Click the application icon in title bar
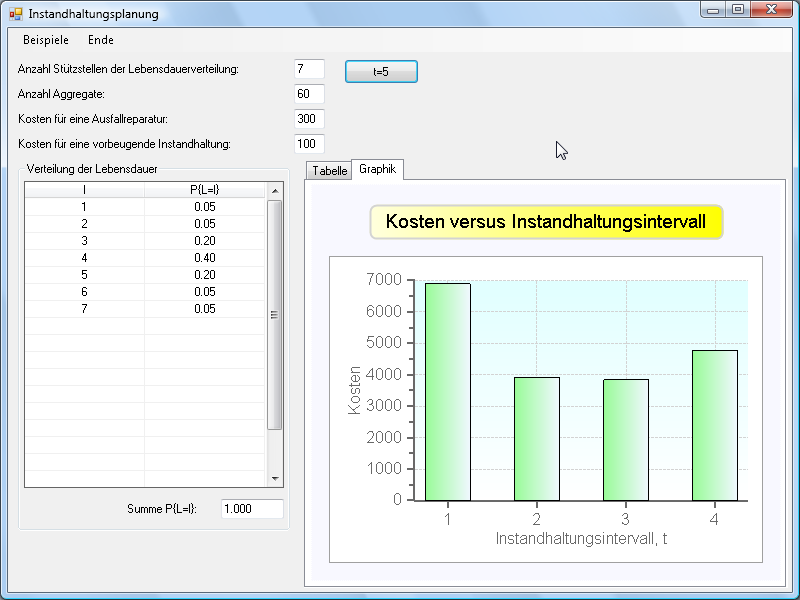This screenshot has height=600, width=800. click(x=15, y=14)
